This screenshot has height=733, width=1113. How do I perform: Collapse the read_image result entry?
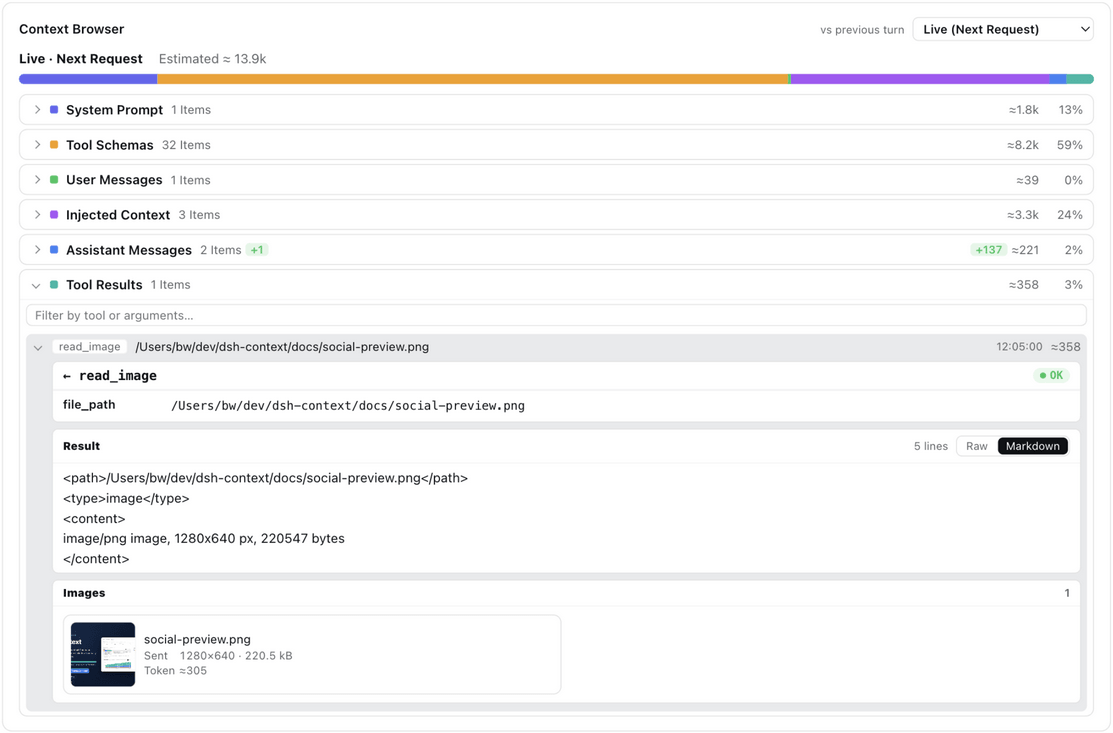(x=38, y=348)
